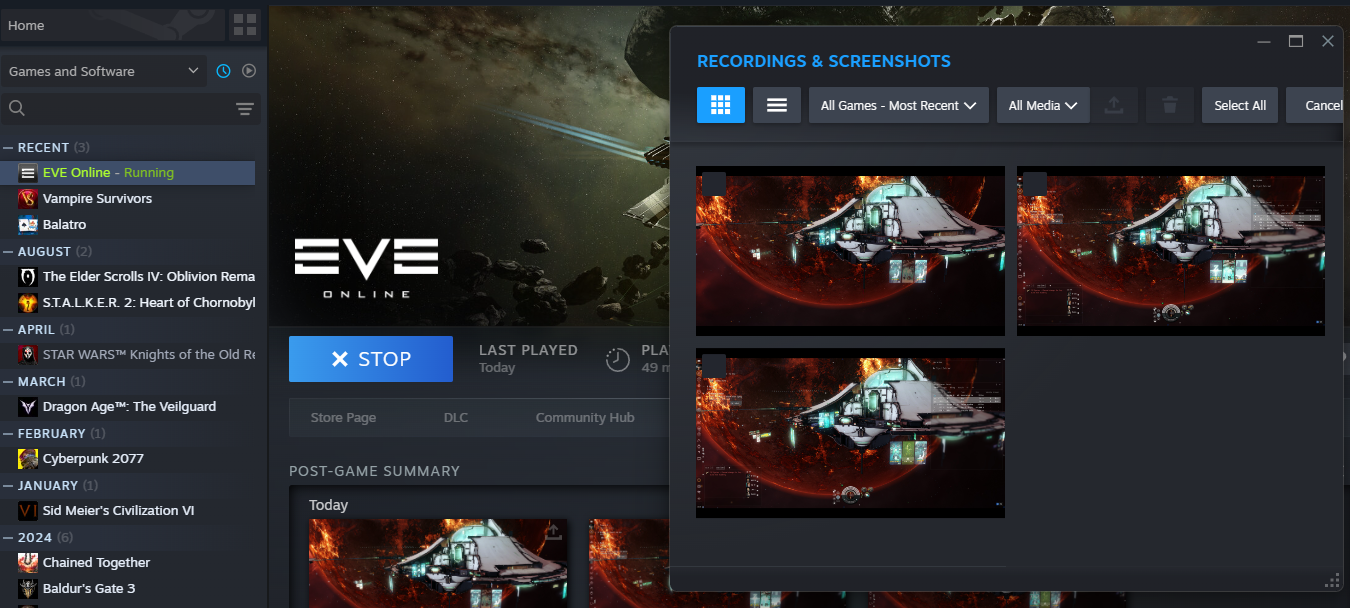Select the Balatro game icon

pyautogui.click(x=28, y=225)
